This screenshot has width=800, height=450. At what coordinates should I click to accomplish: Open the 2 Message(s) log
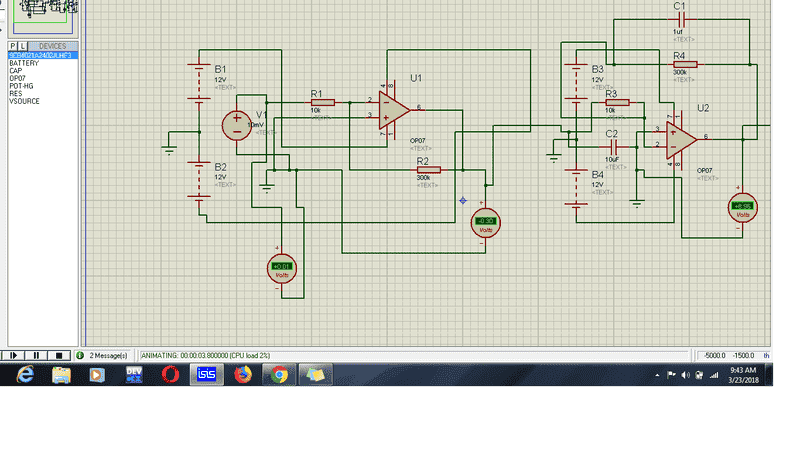pos(102,355)
